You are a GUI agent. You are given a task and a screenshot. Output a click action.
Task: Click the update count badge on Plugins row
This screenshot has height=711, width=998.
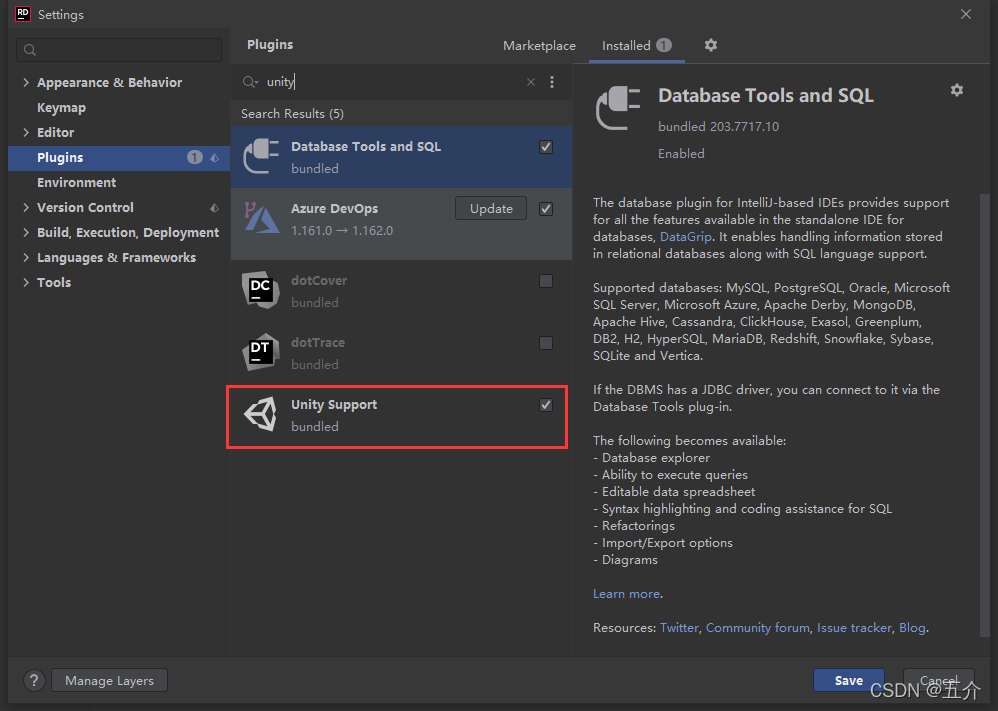pyautogui.click(x=195, y=157)
